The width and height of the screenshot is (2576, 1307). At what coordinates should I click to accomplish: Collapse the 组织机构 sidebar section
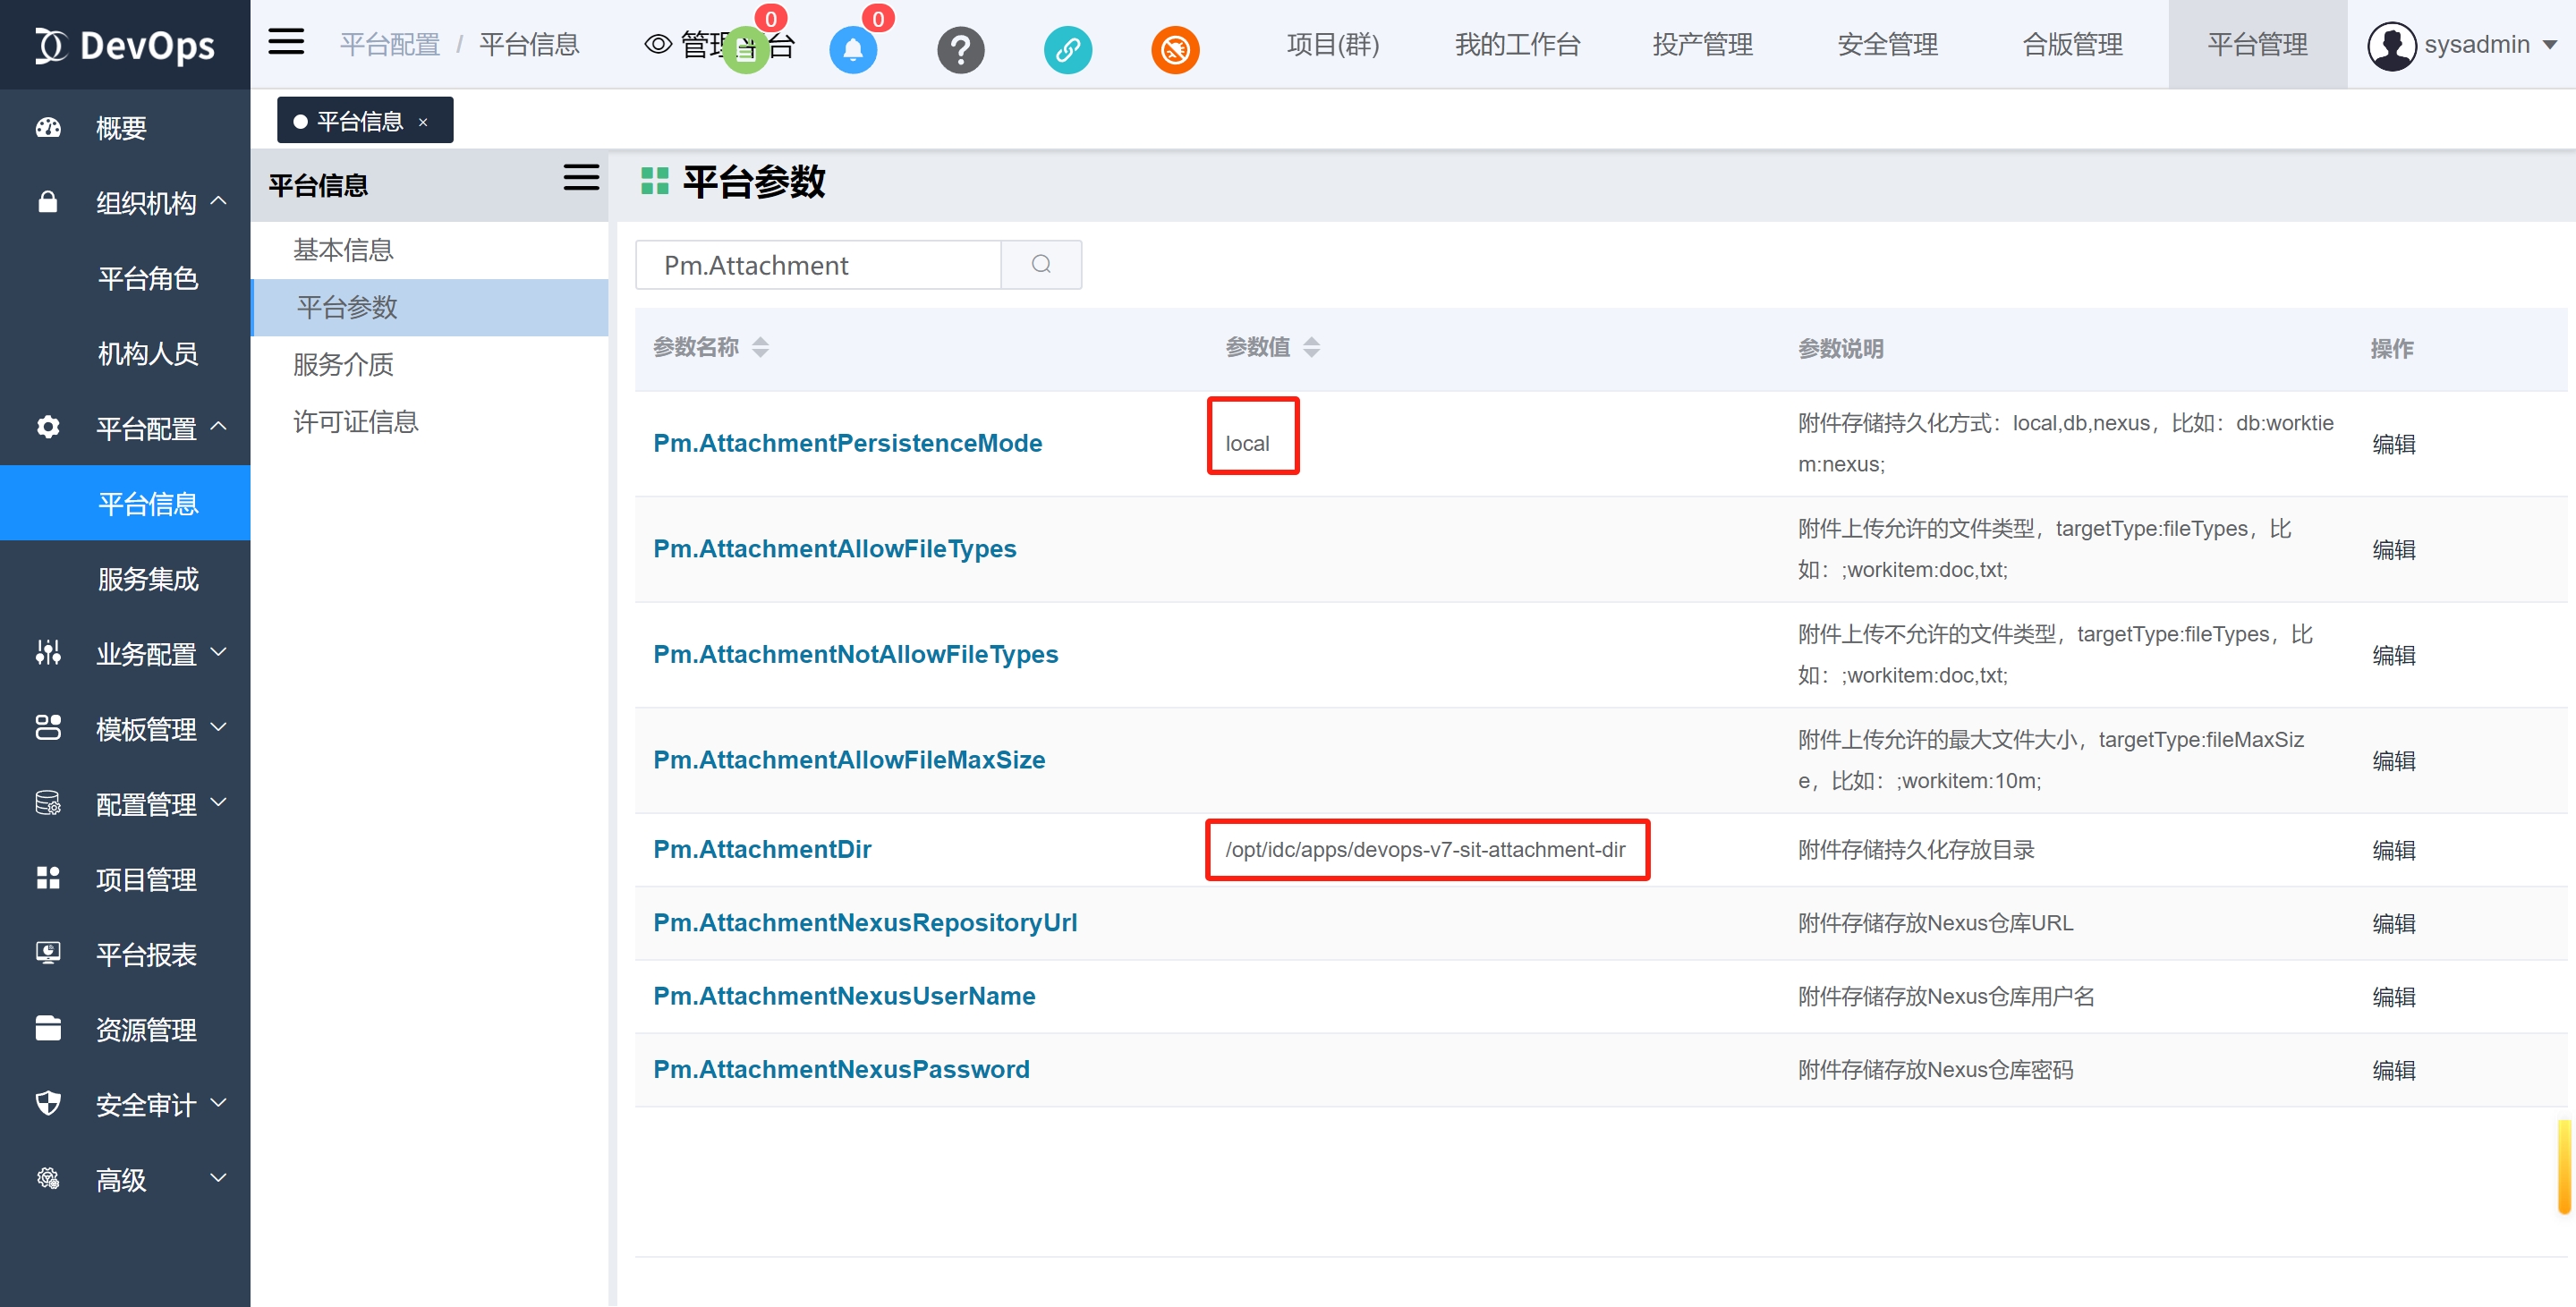145,203
